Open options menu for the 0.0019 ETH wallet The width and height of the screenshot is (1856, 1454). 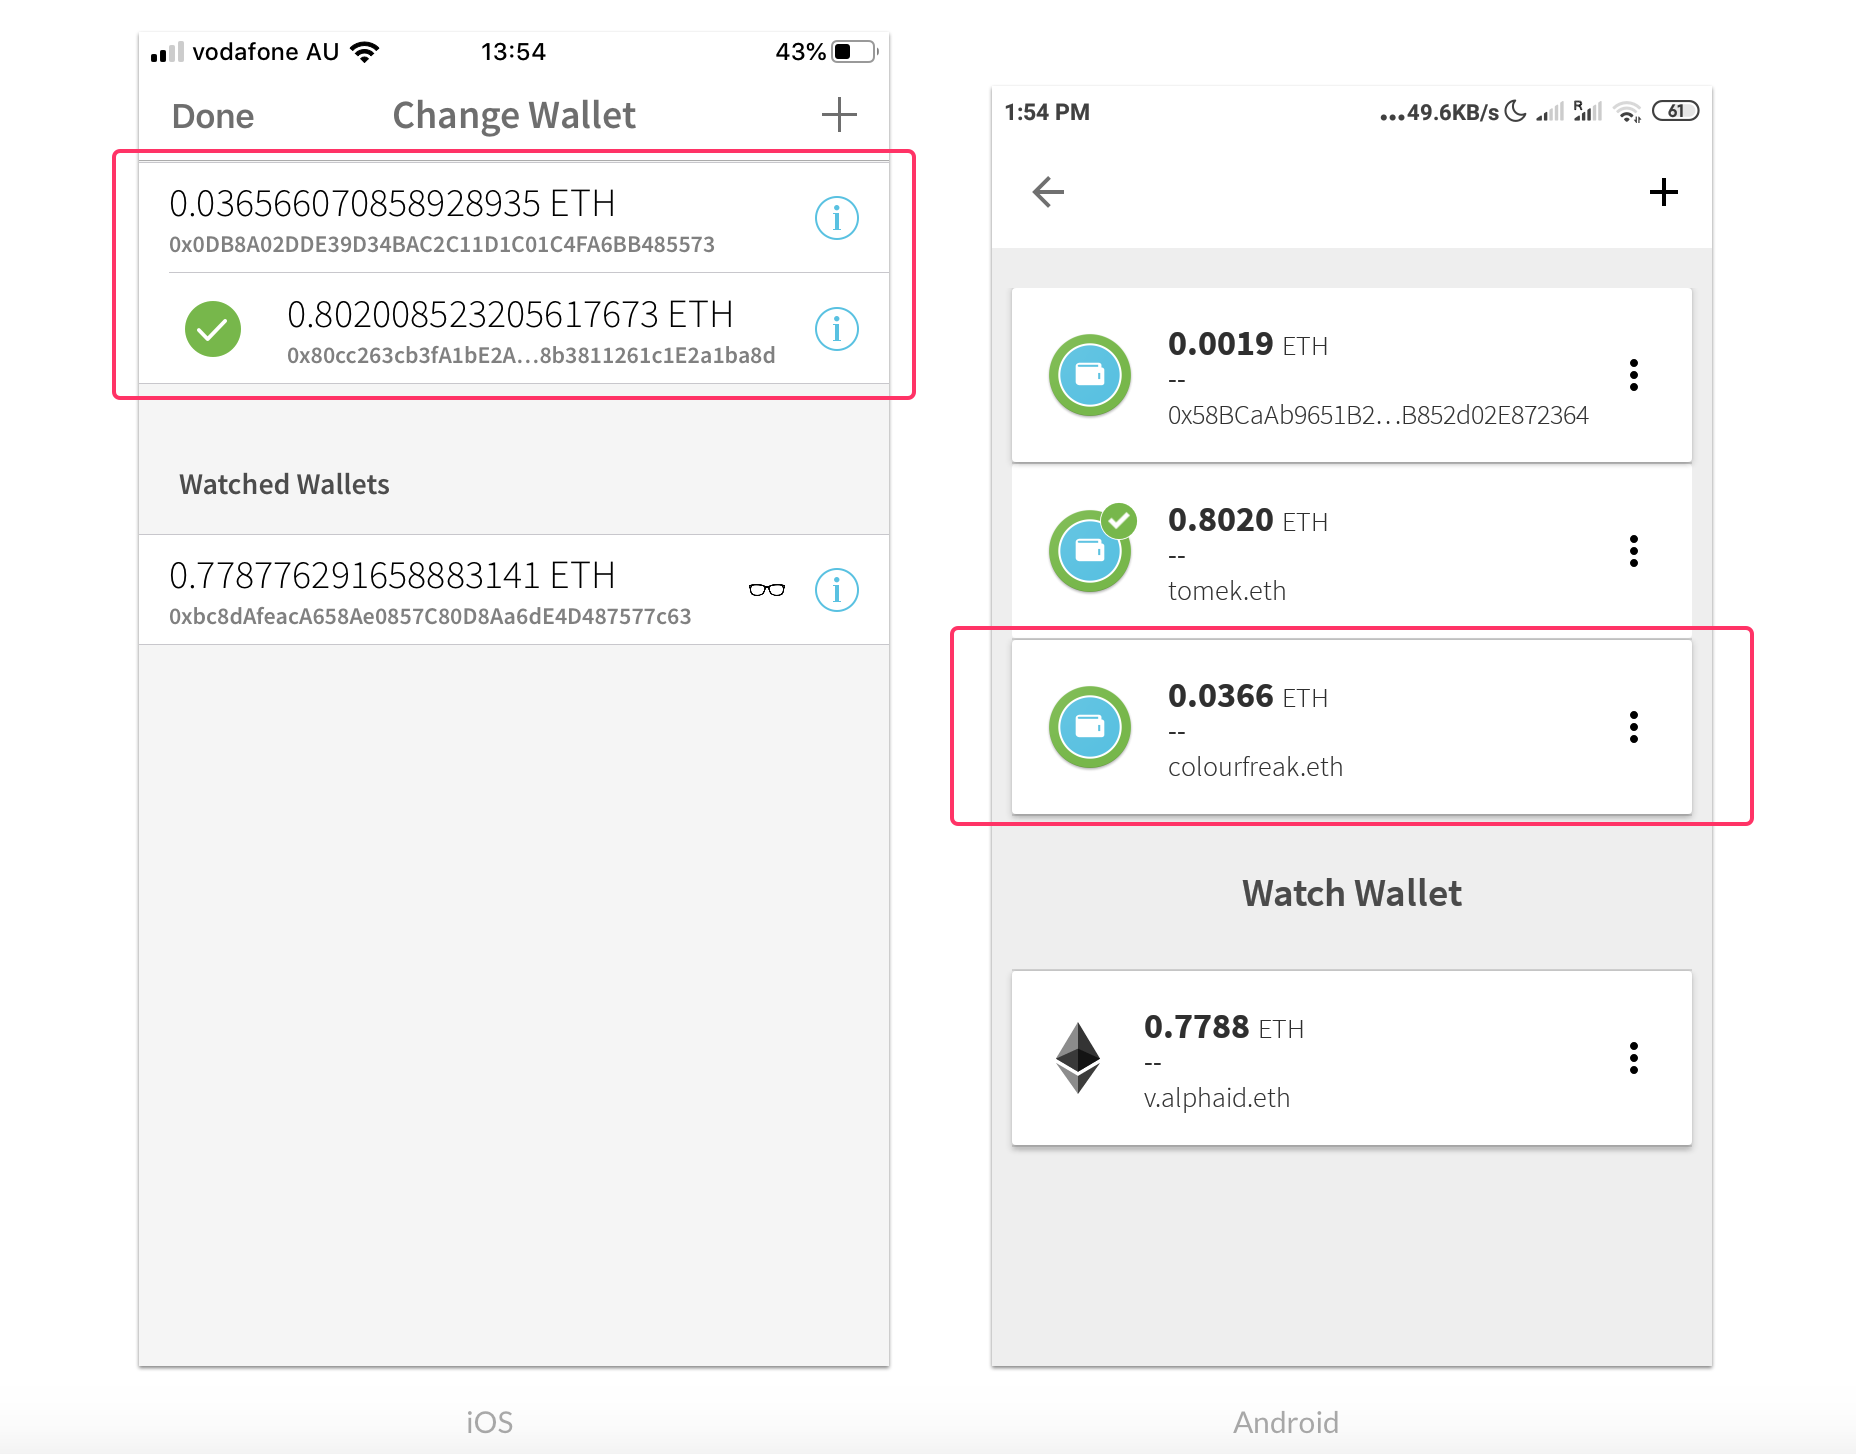1634,375
